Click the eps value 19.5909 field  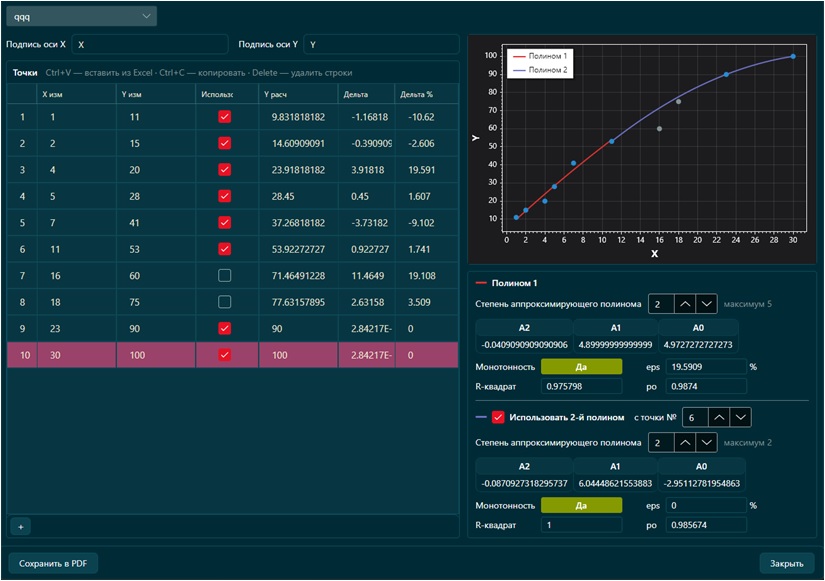(x=706, y=367)
